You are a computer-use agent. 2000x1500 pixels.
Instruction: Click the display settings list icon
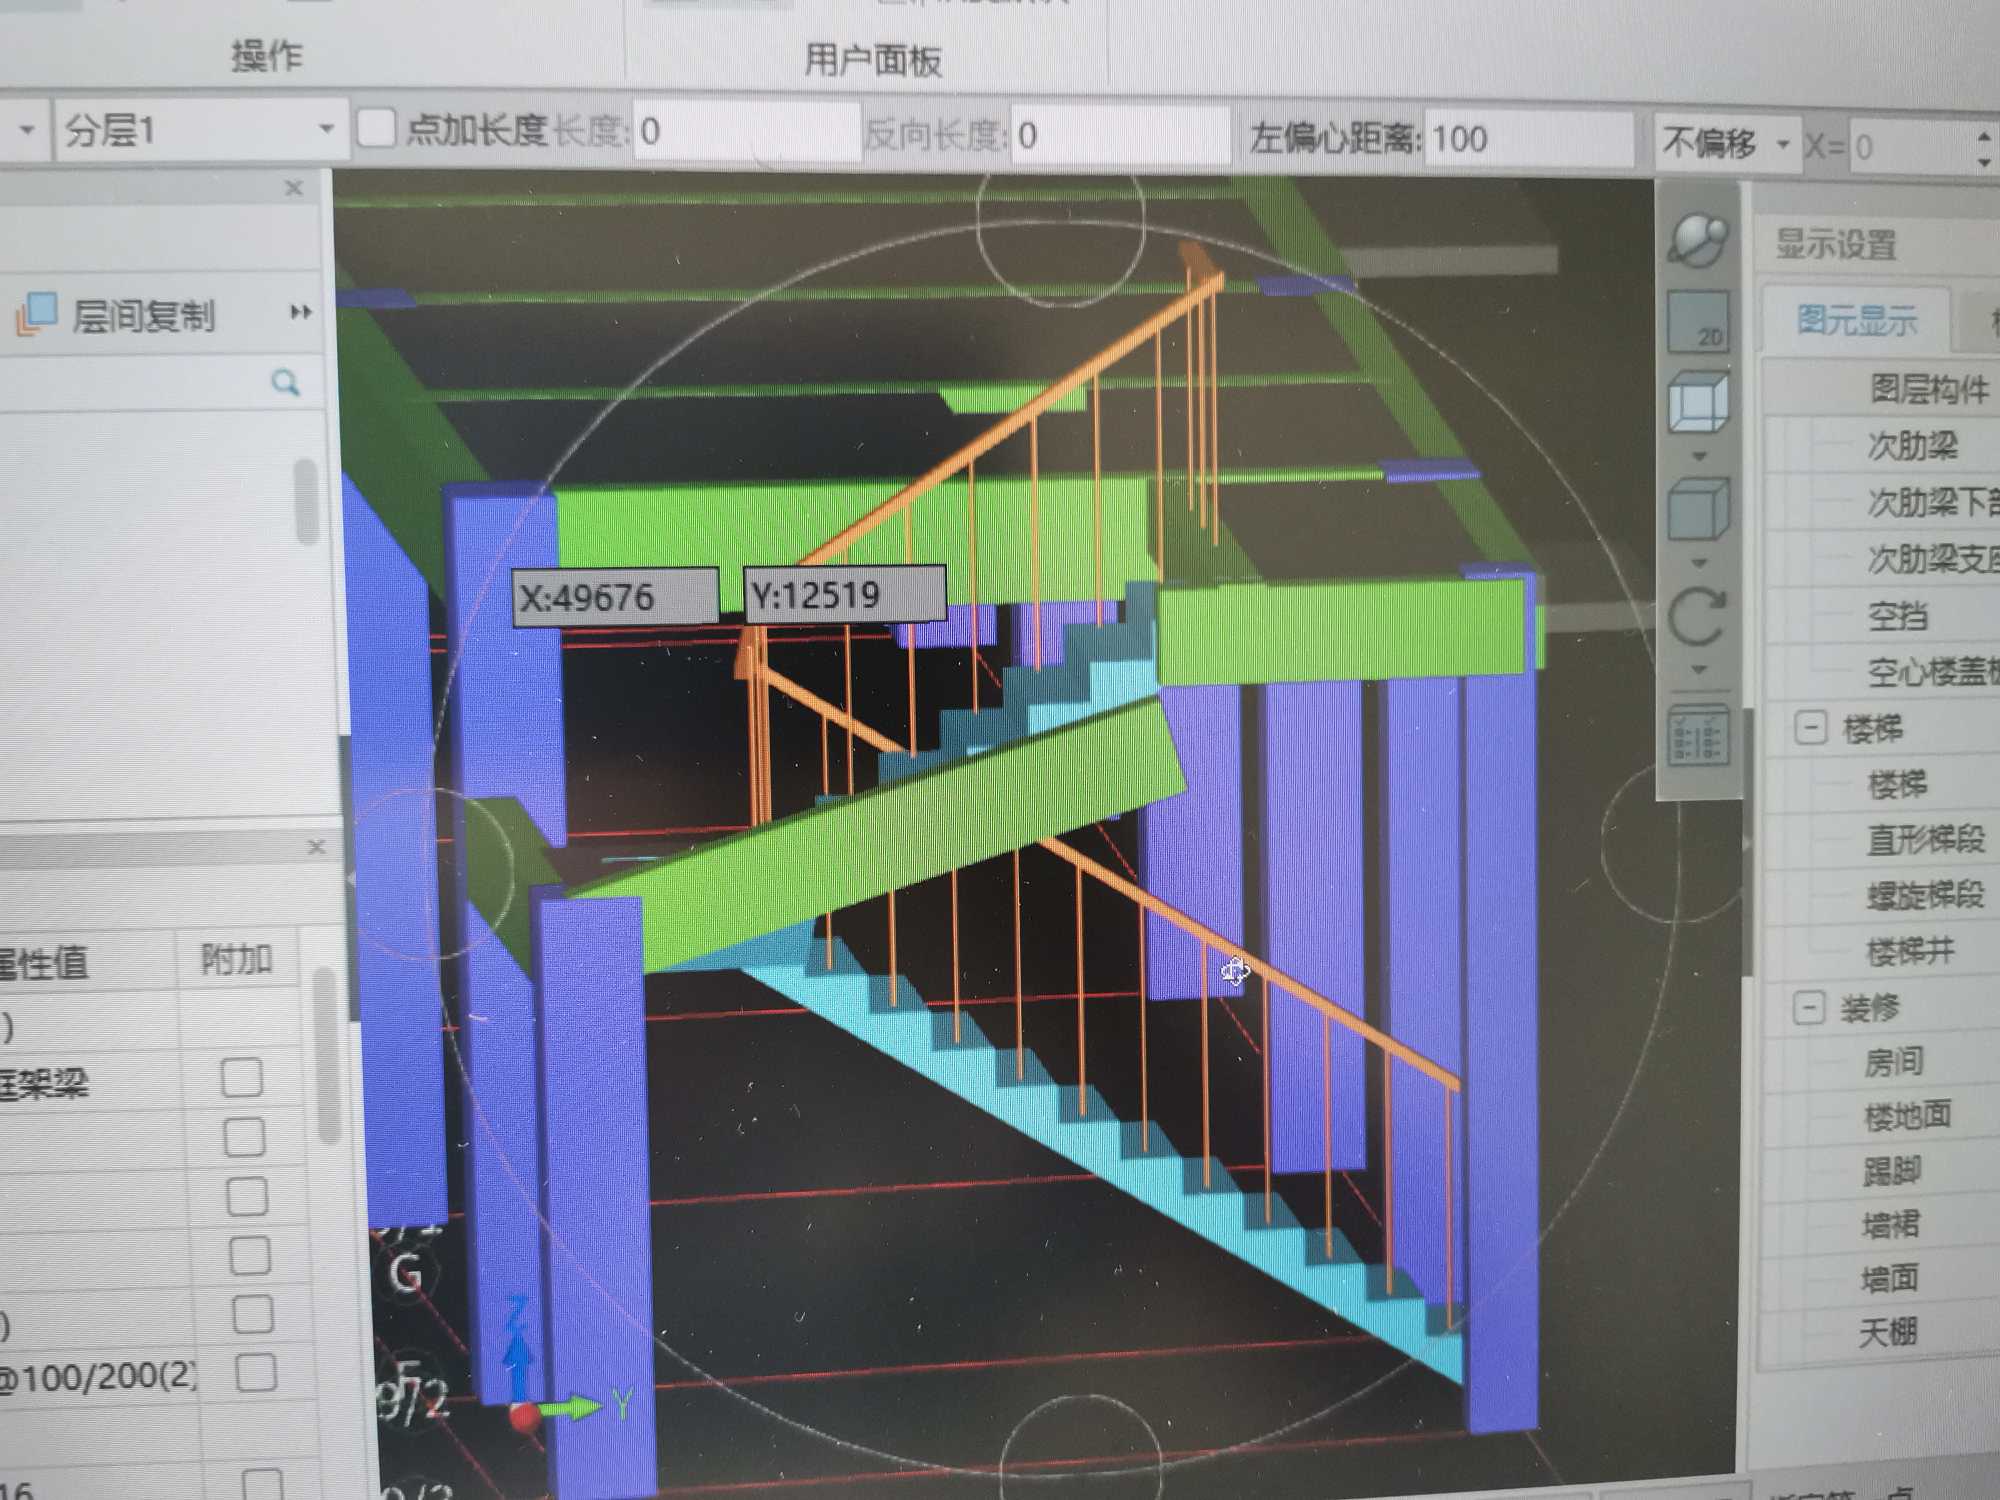pyautogui.click(x=1698, y=737)
